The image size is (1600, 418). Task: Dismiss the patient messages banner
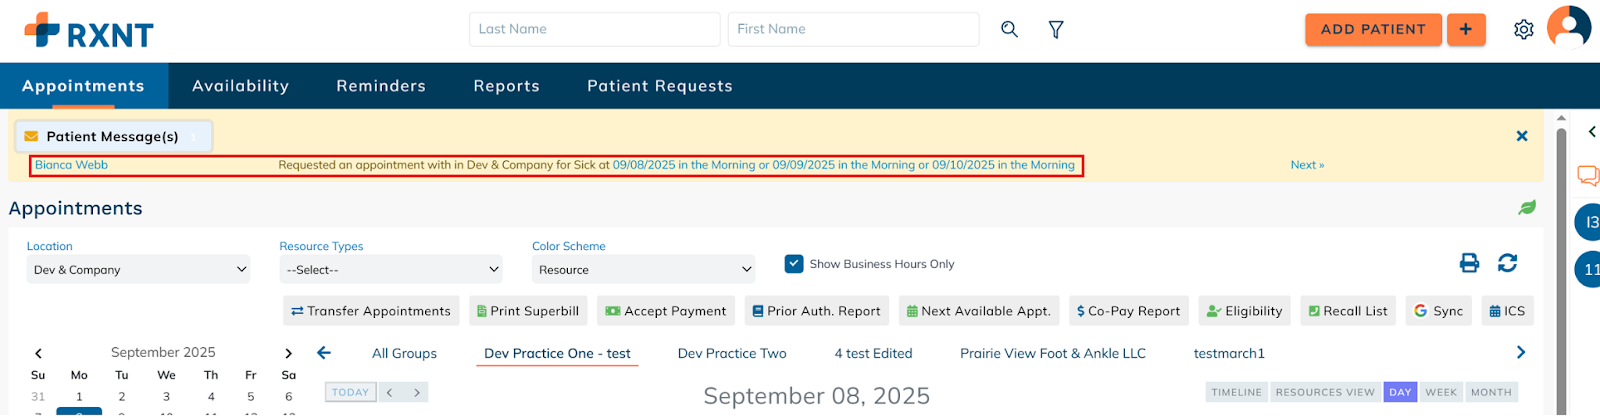point(1522,136)
